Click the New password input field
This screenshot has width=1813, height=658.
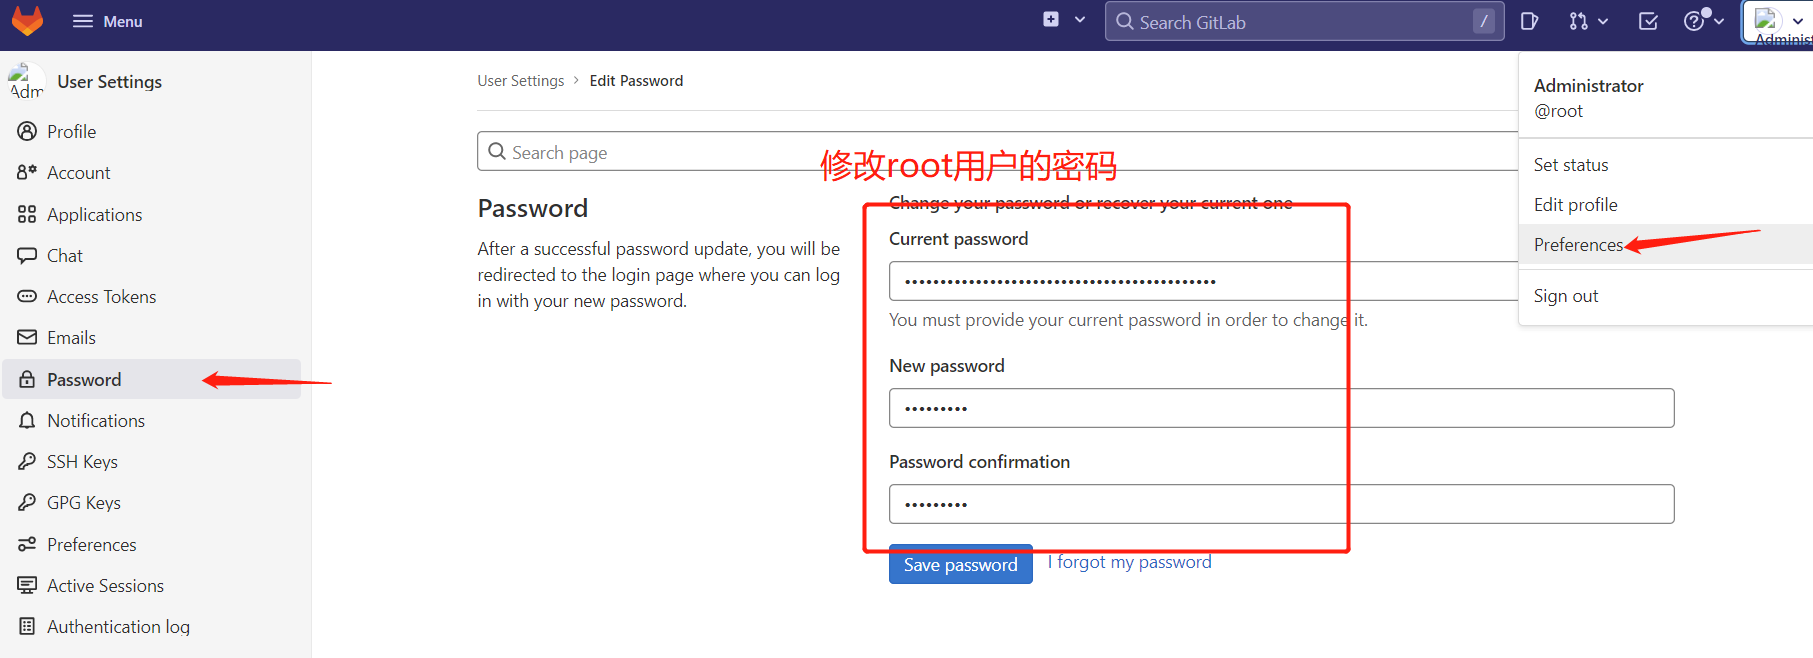[1281, 408]
